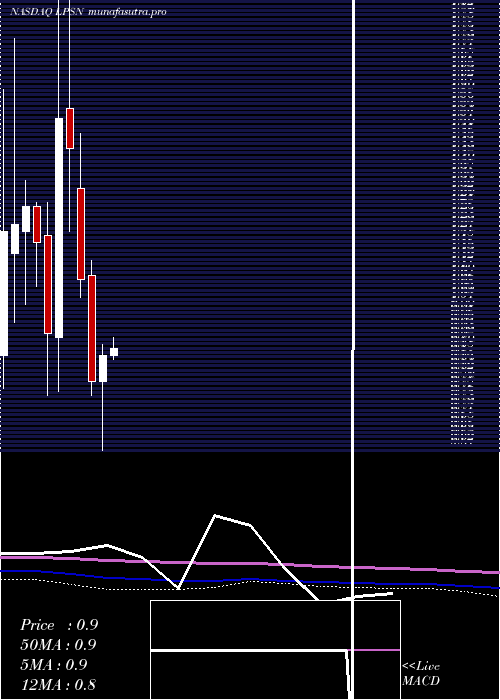
Task: Click the tallest white candlestick body
Action: pyautogui.click(x=59, y=228)
